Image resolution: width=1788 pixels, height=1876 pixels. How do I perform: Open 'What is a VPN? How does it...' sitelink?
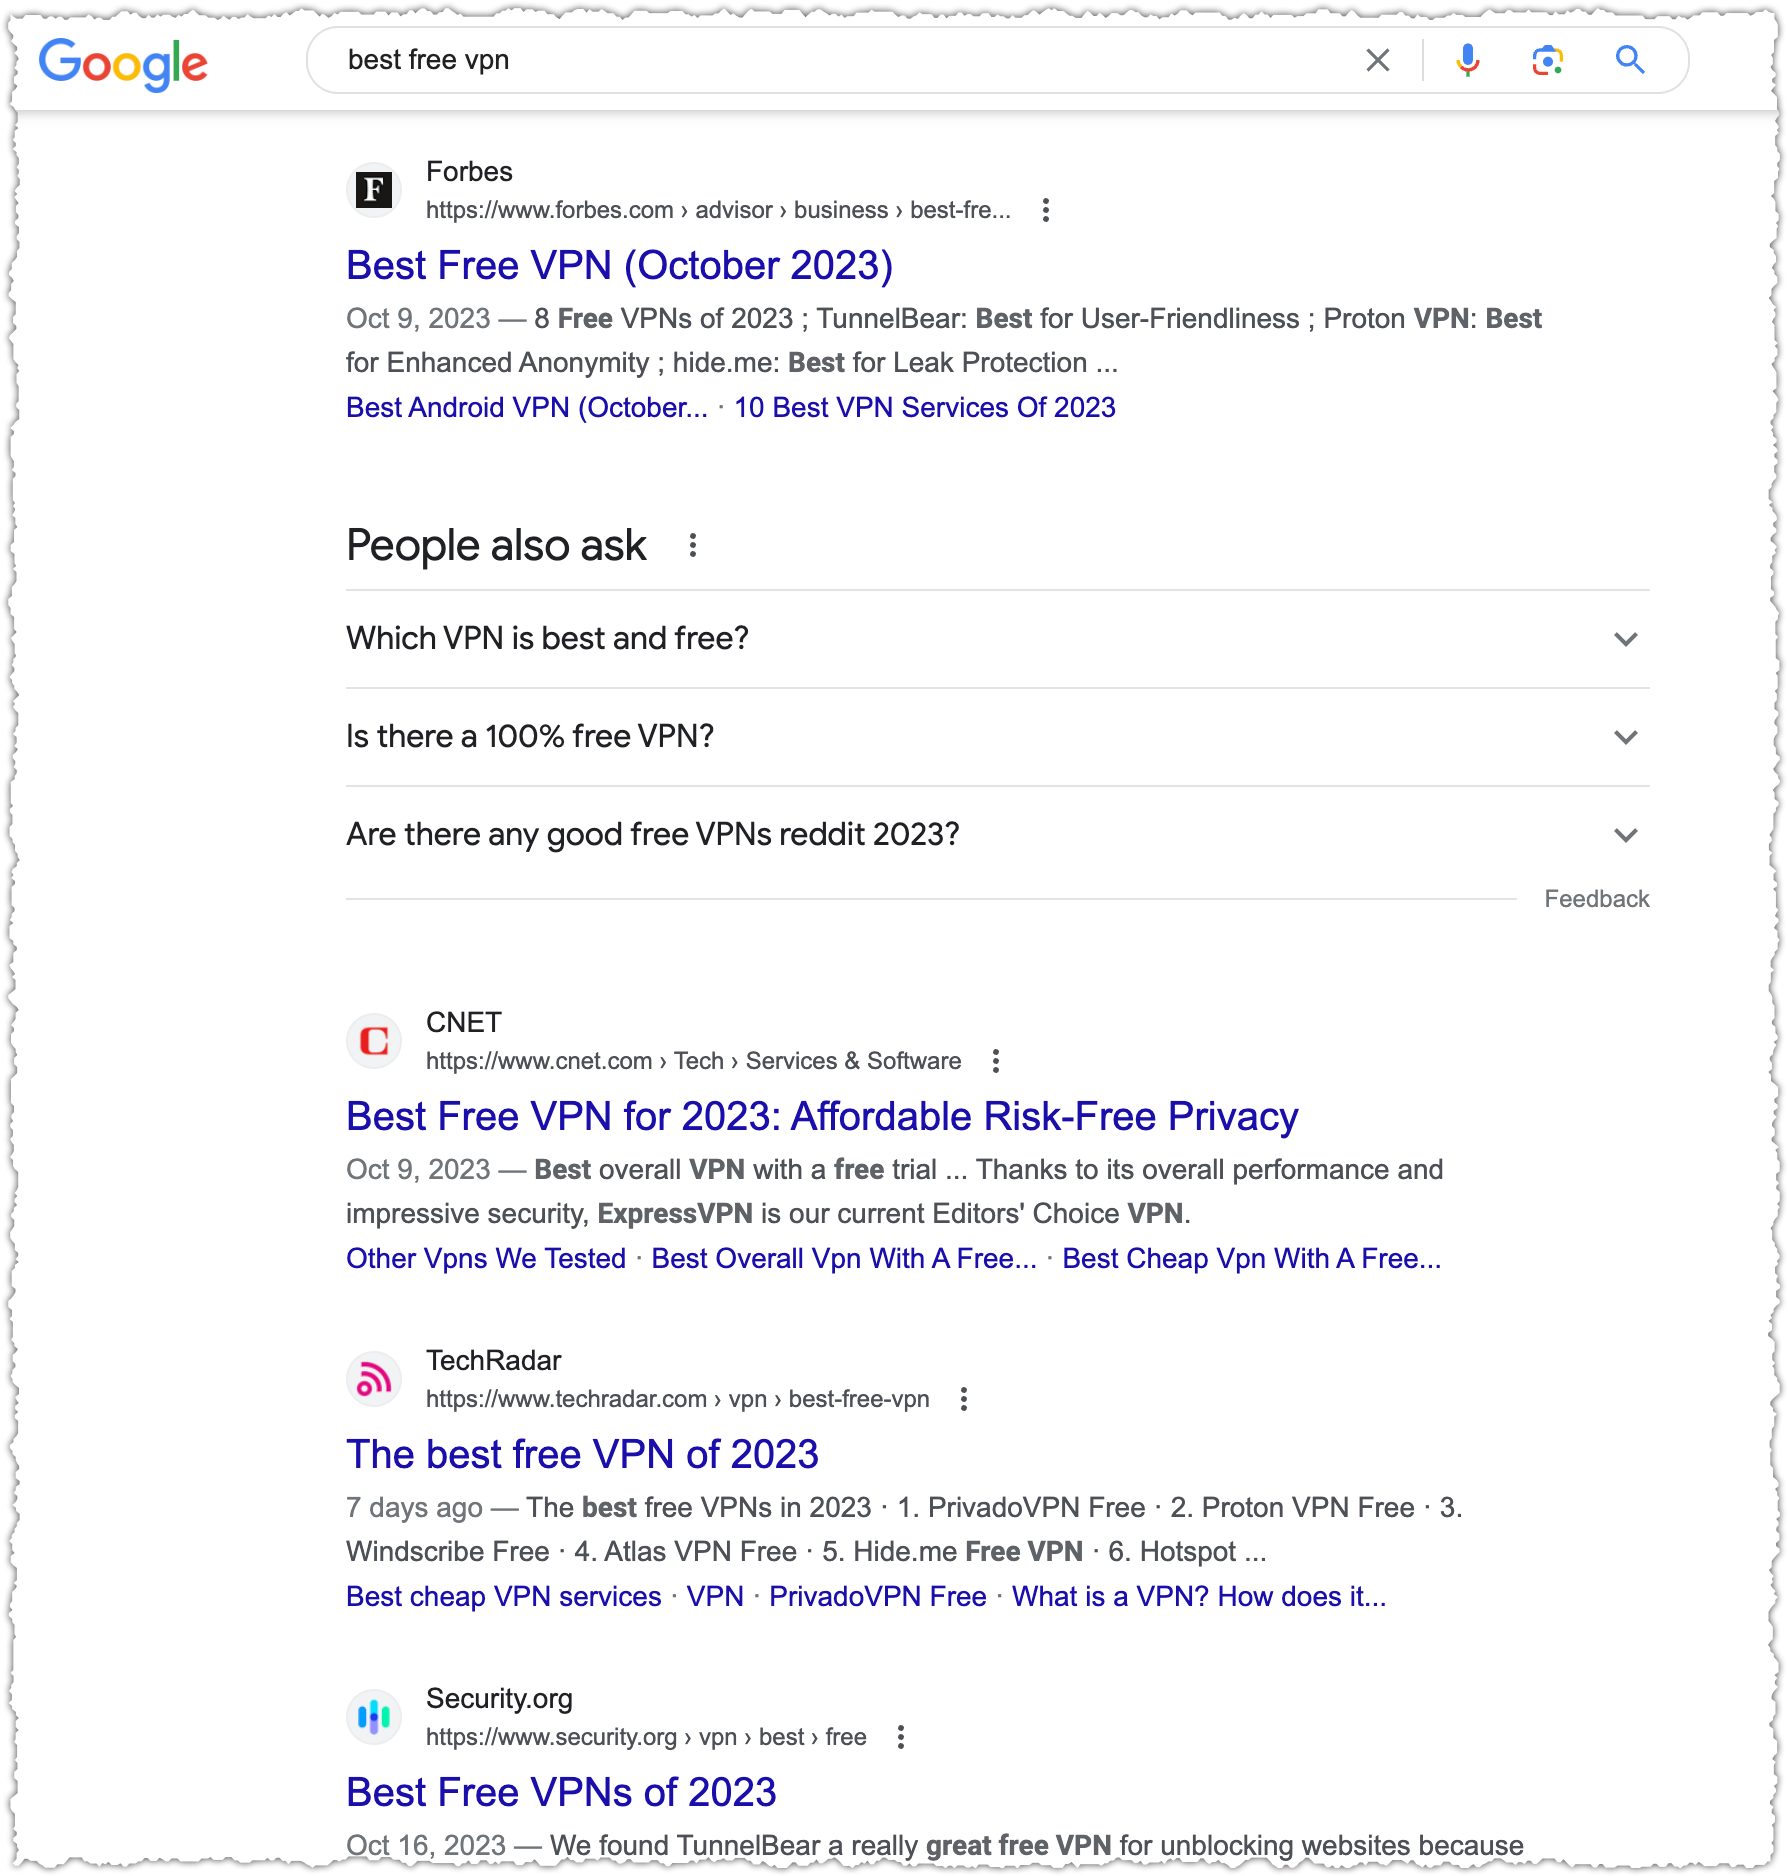(1199, 1596)
